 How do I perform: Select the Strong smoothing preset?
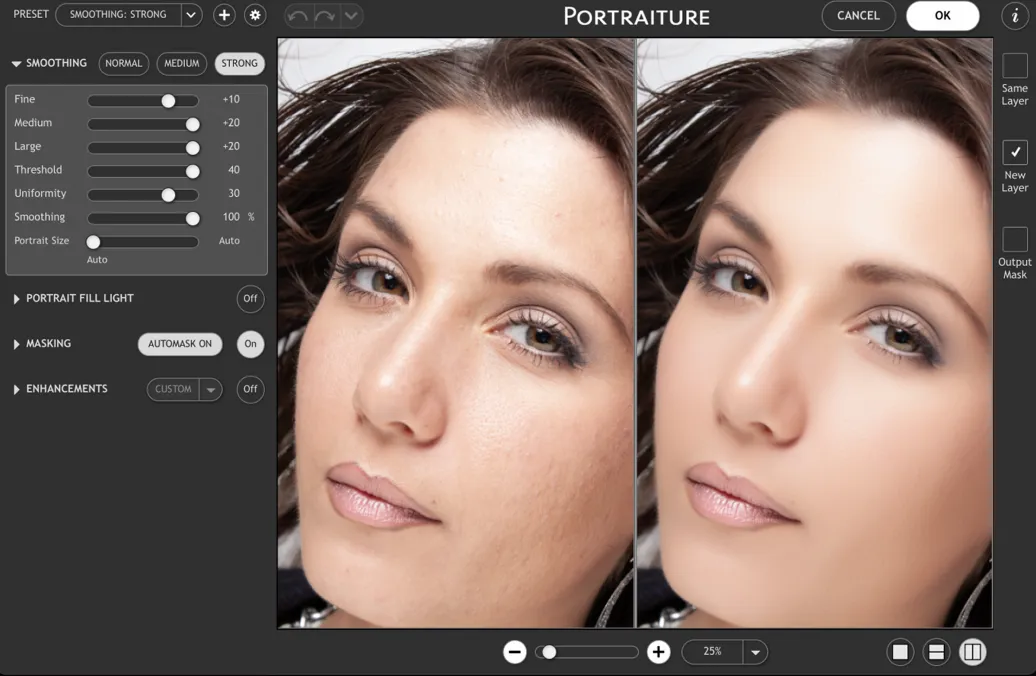[239, 63]
